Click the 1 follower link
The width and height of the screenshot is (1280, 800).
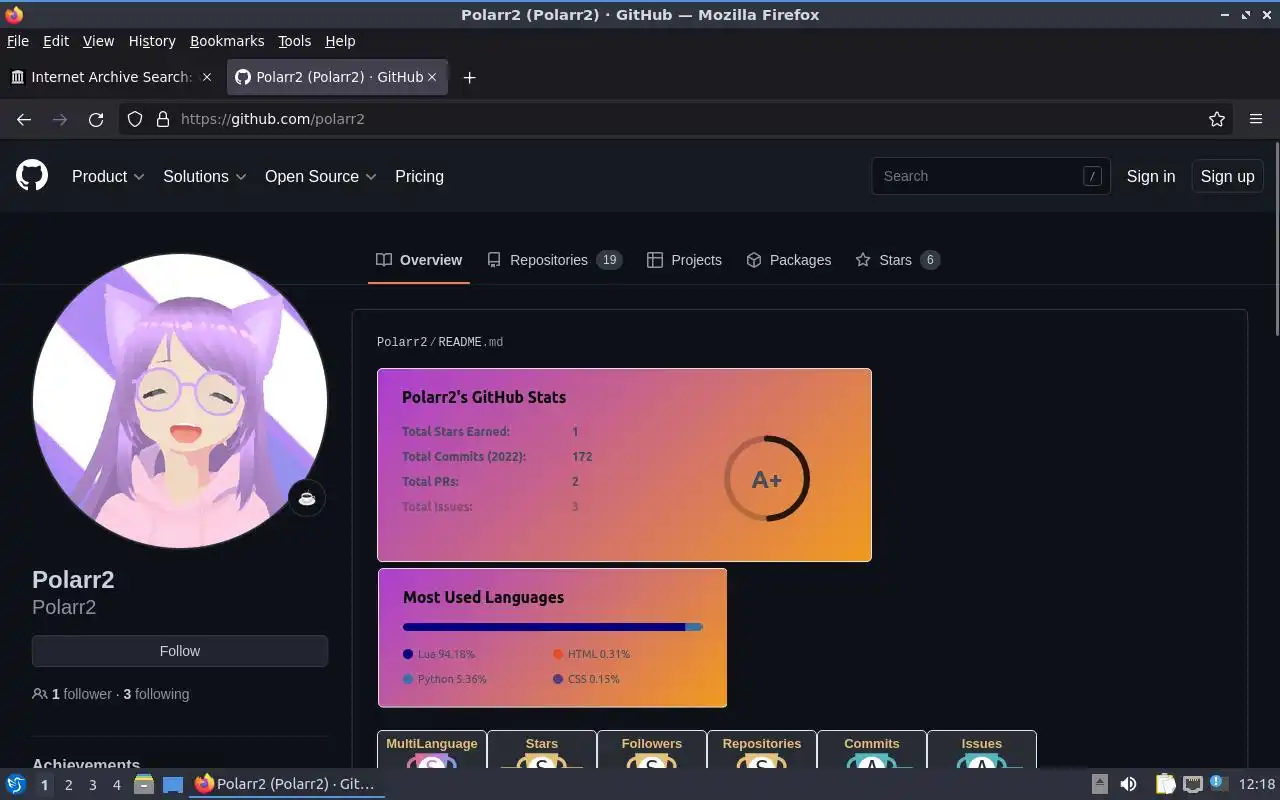coord(82,694)
